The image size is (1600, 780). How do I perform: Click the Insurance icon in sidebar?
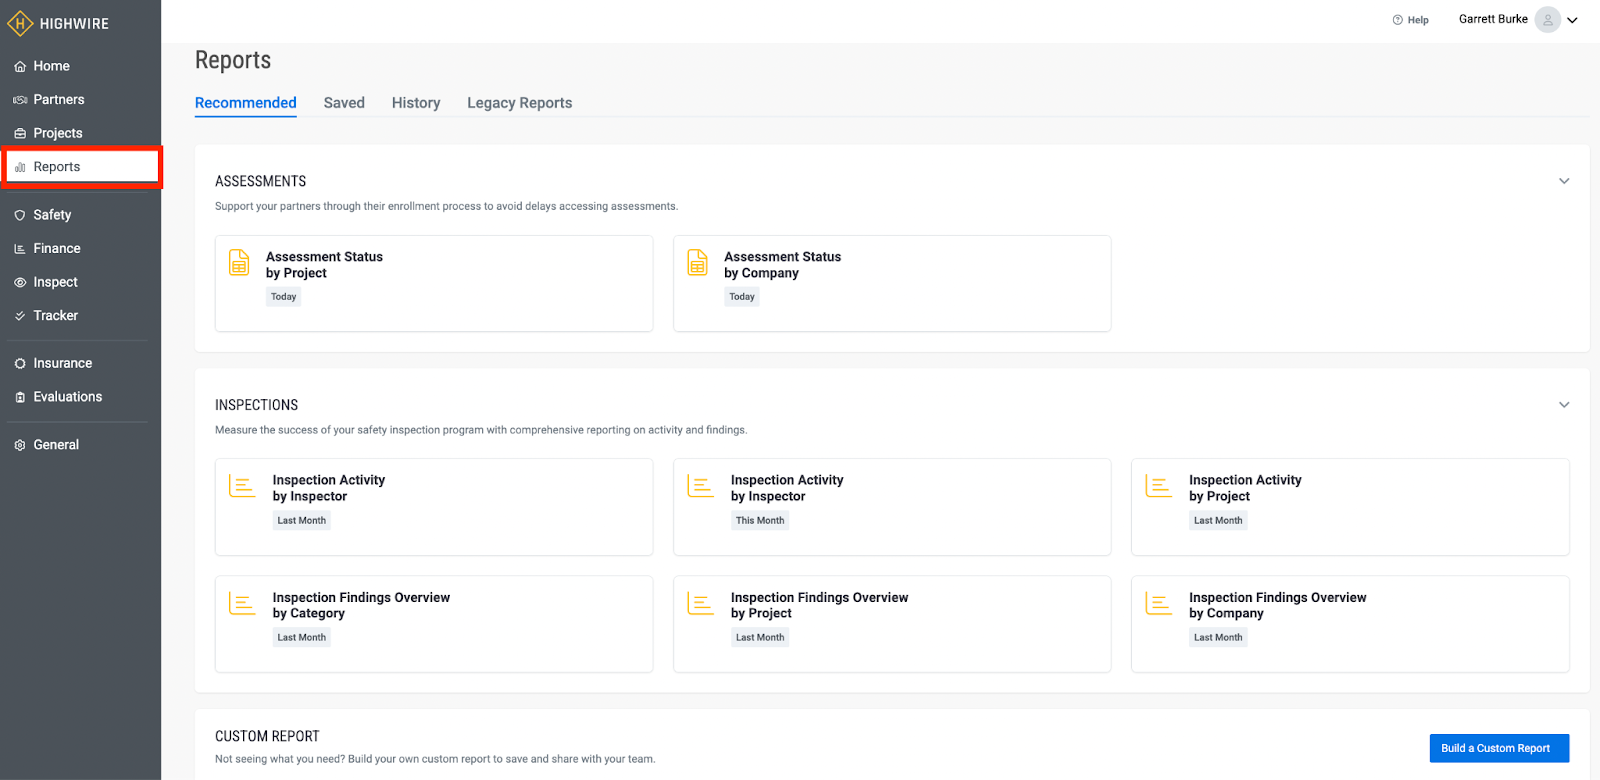(20, 364)
